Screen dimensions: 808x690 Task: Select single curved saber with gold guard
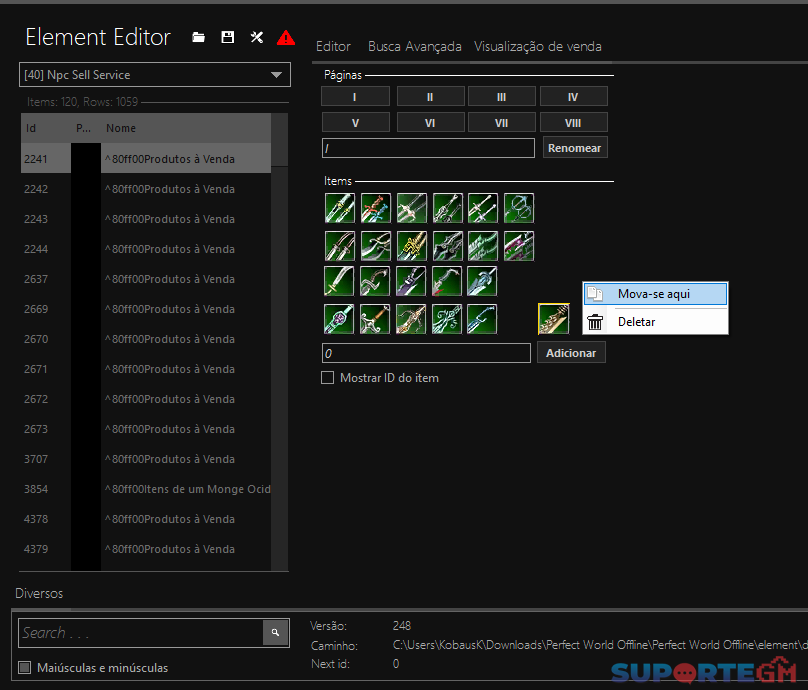click(339, 281)
